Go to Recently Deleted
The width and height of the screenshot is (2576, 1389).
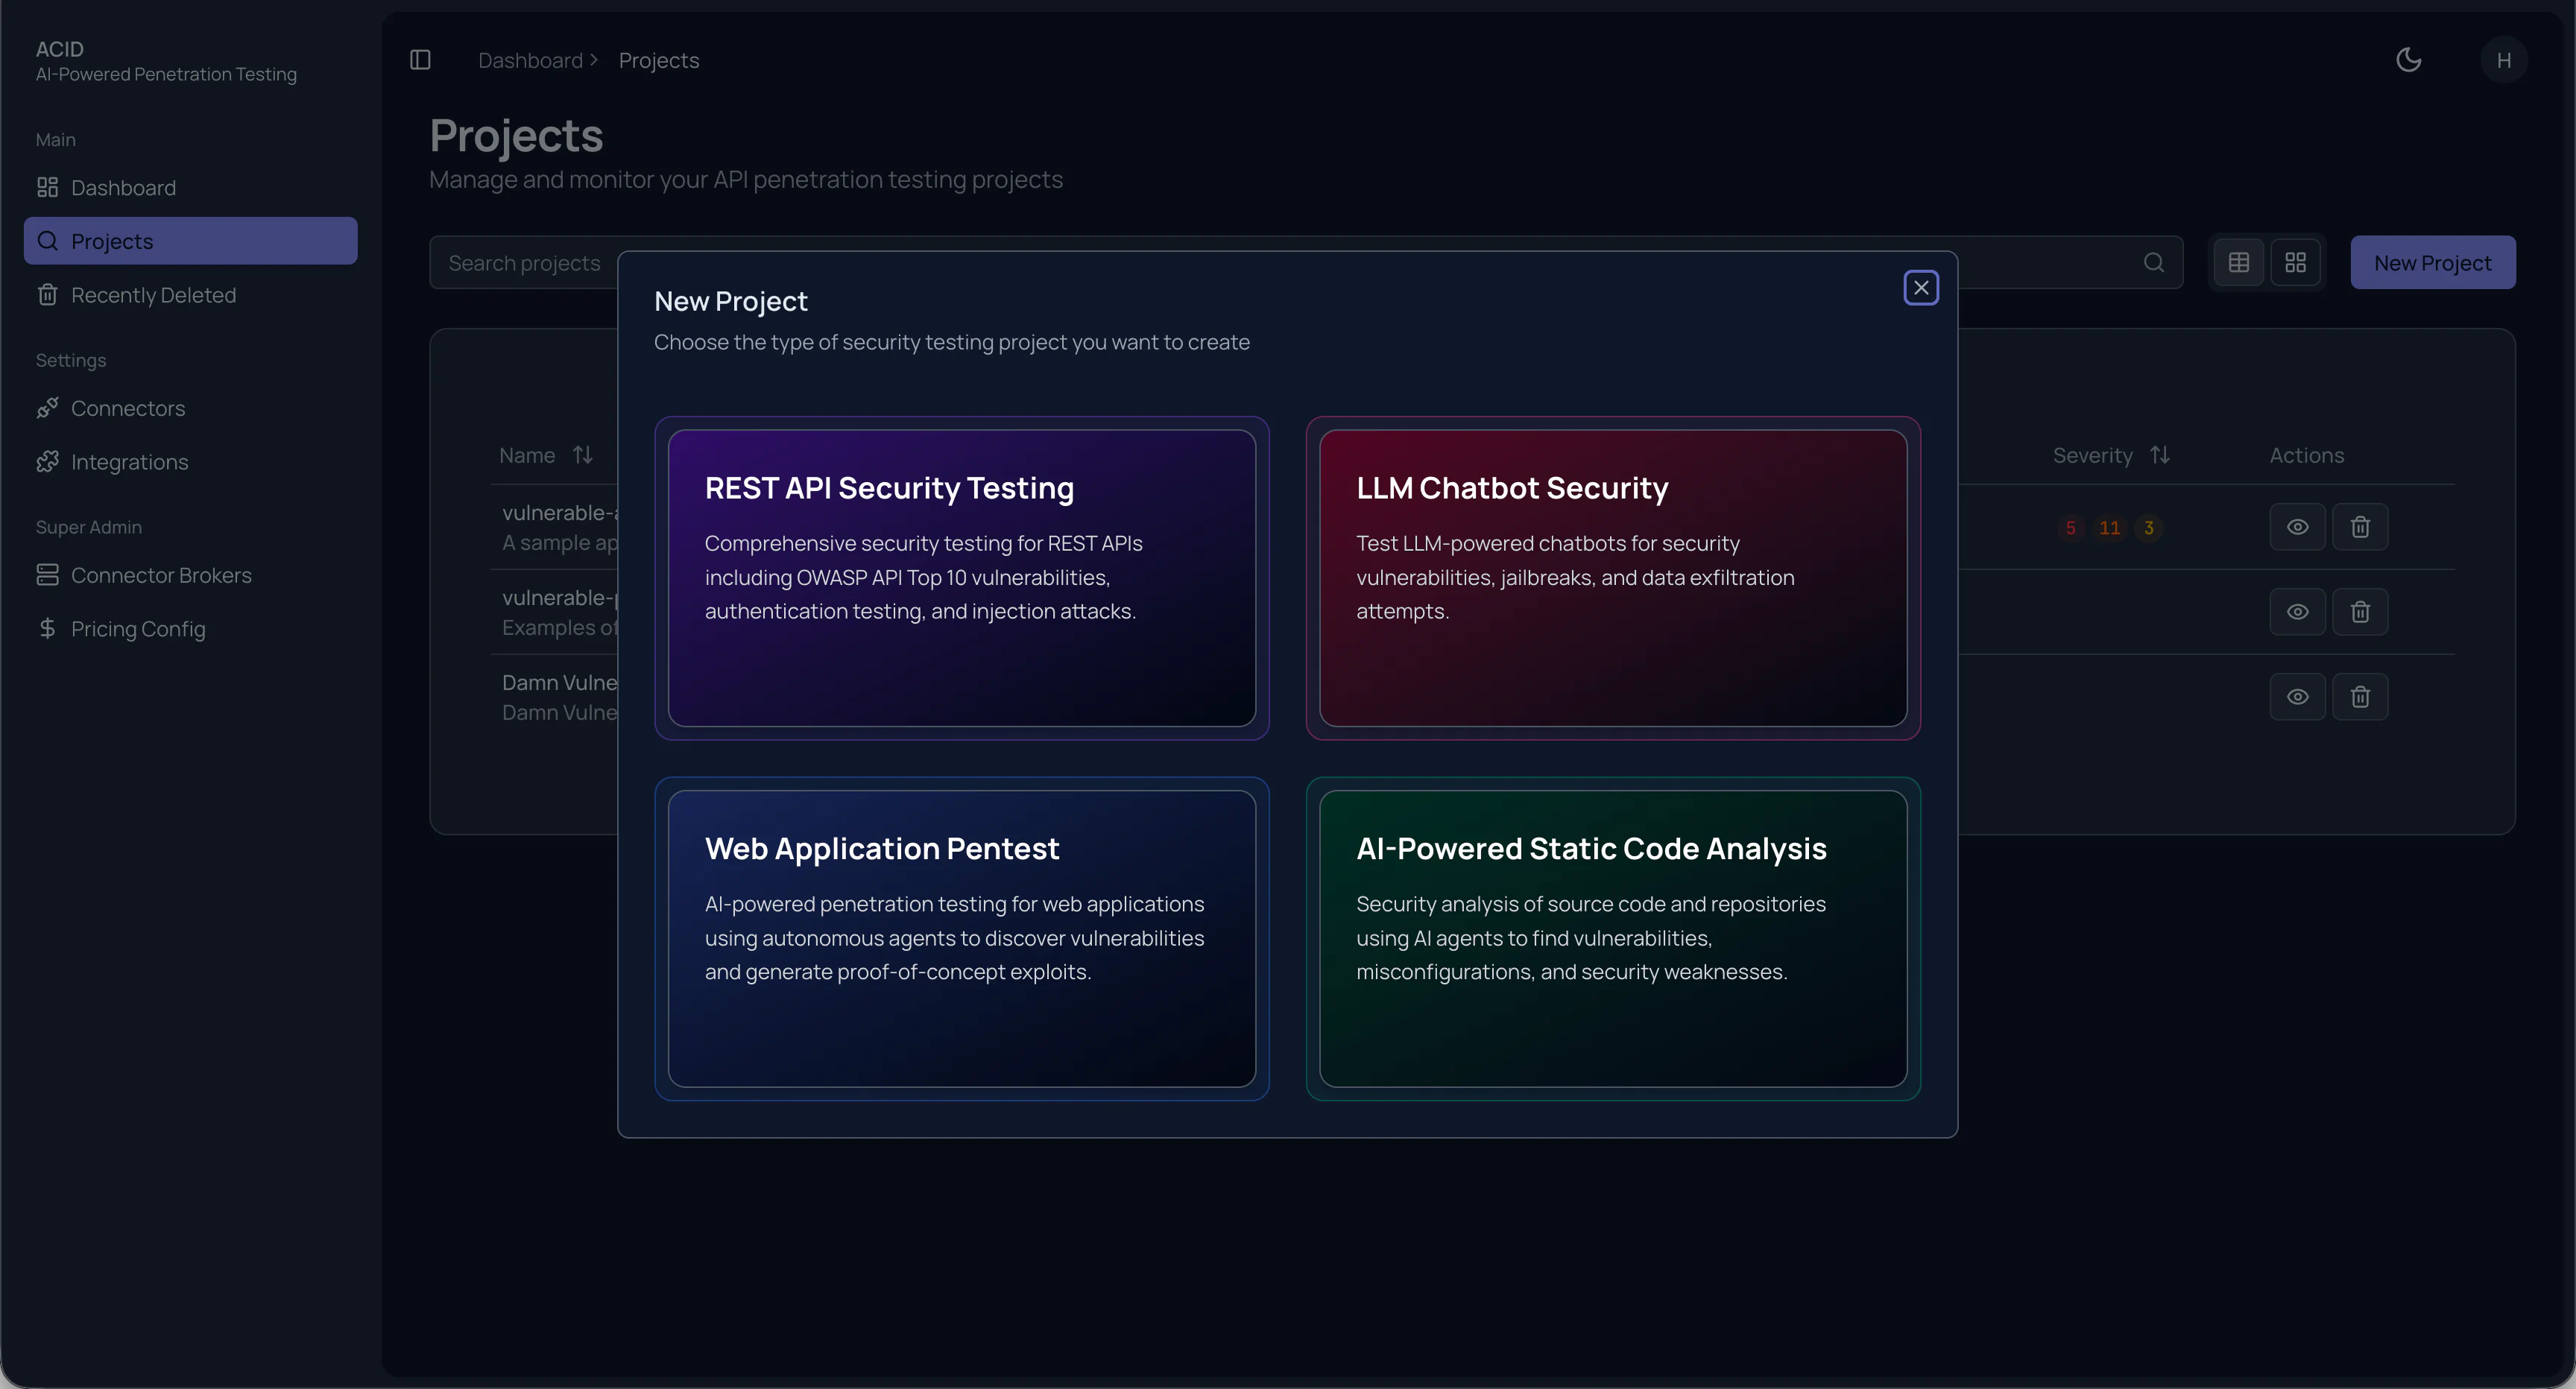pos(190,295)
